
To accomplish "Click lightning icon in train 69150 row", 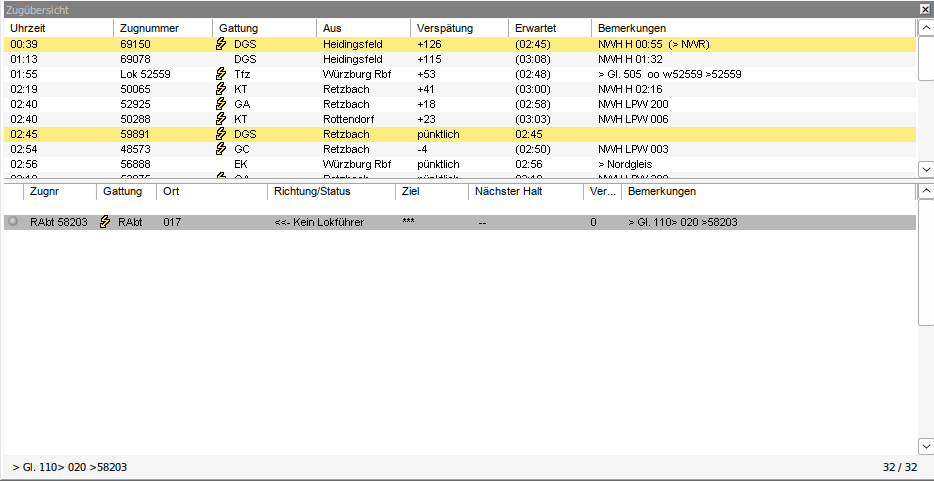I will 221,45.
